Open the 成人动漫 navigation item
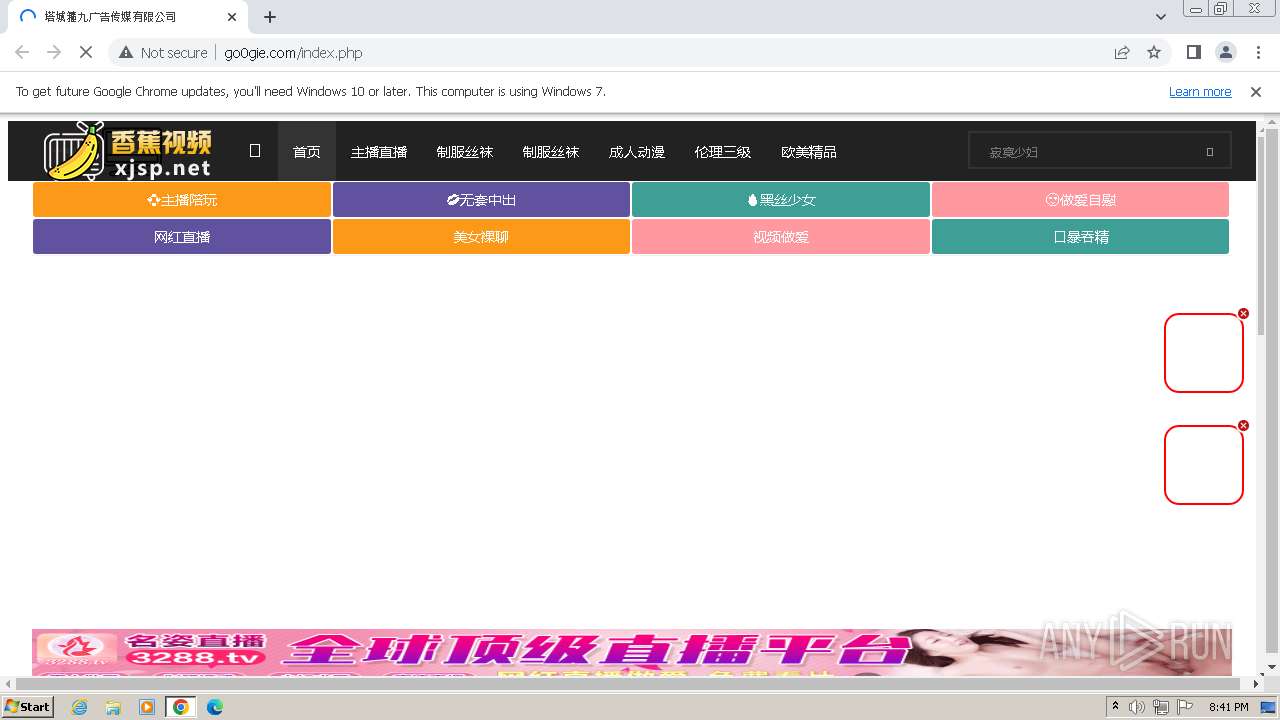Screen dimensions: 1280x720 [637, 152]
